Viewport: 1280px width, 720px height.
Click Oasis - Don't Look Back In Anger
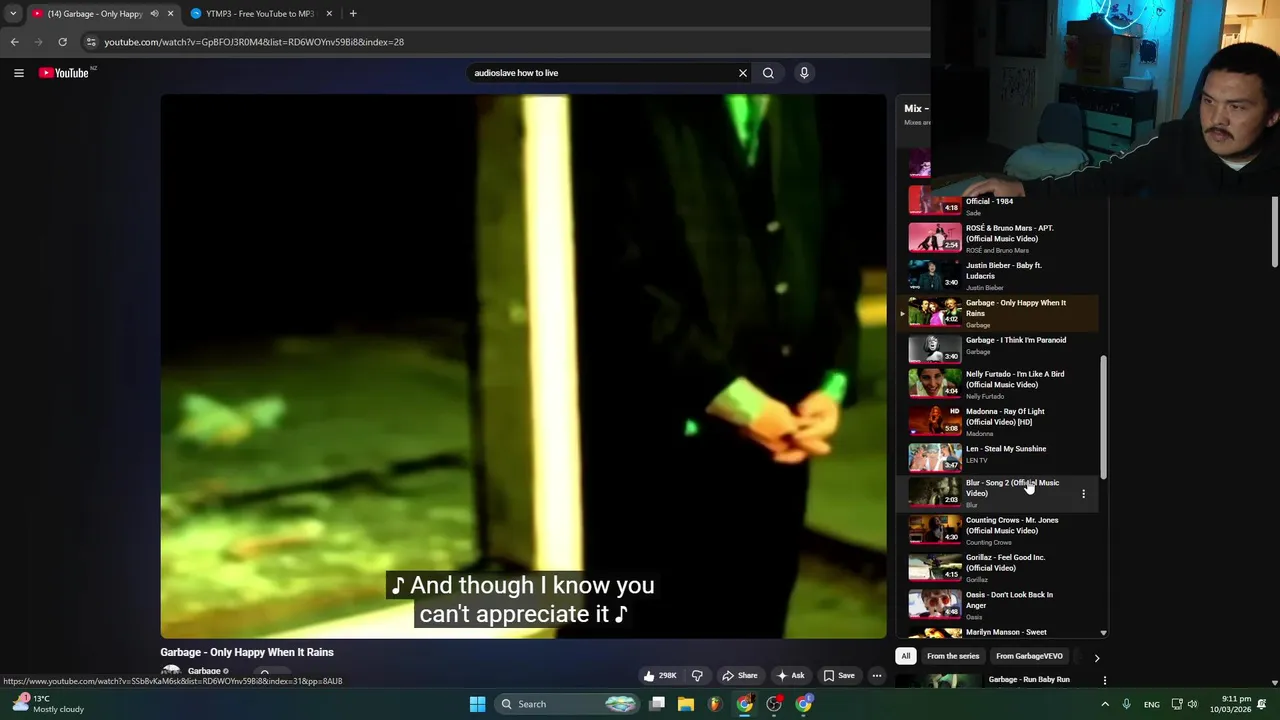[x=1009, y=600]
